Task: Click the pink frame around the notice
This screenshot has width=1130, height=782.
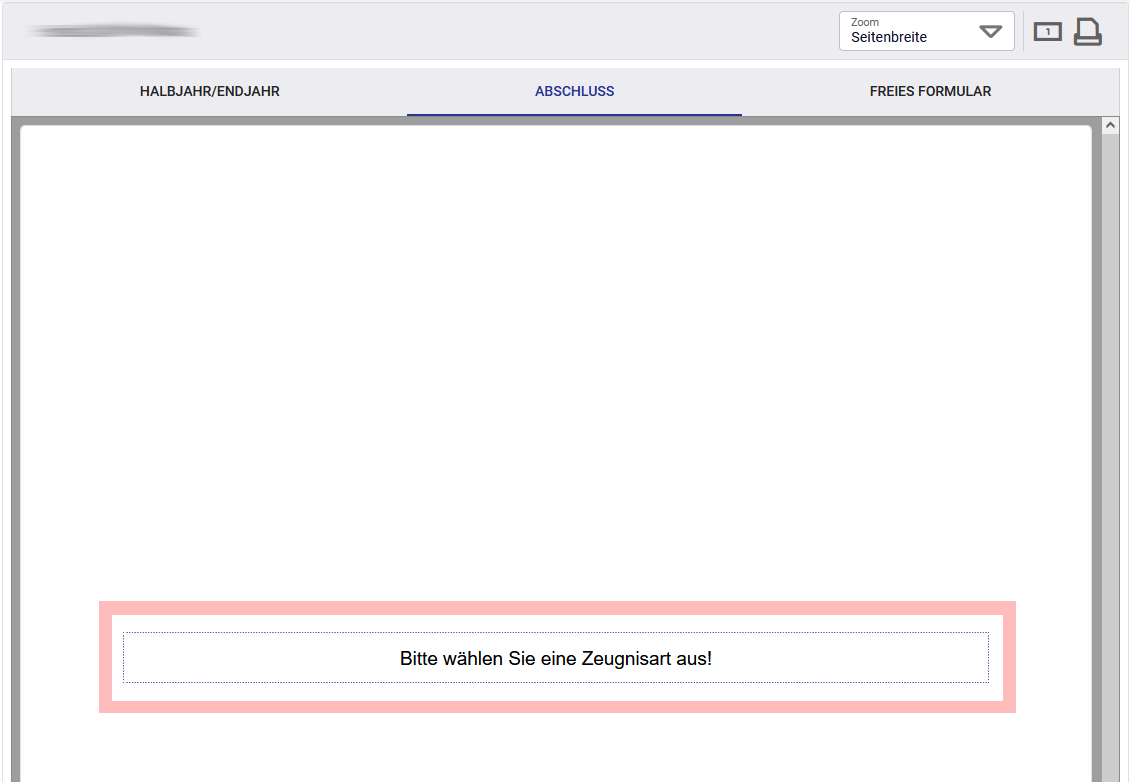Action: coord(557,608)
